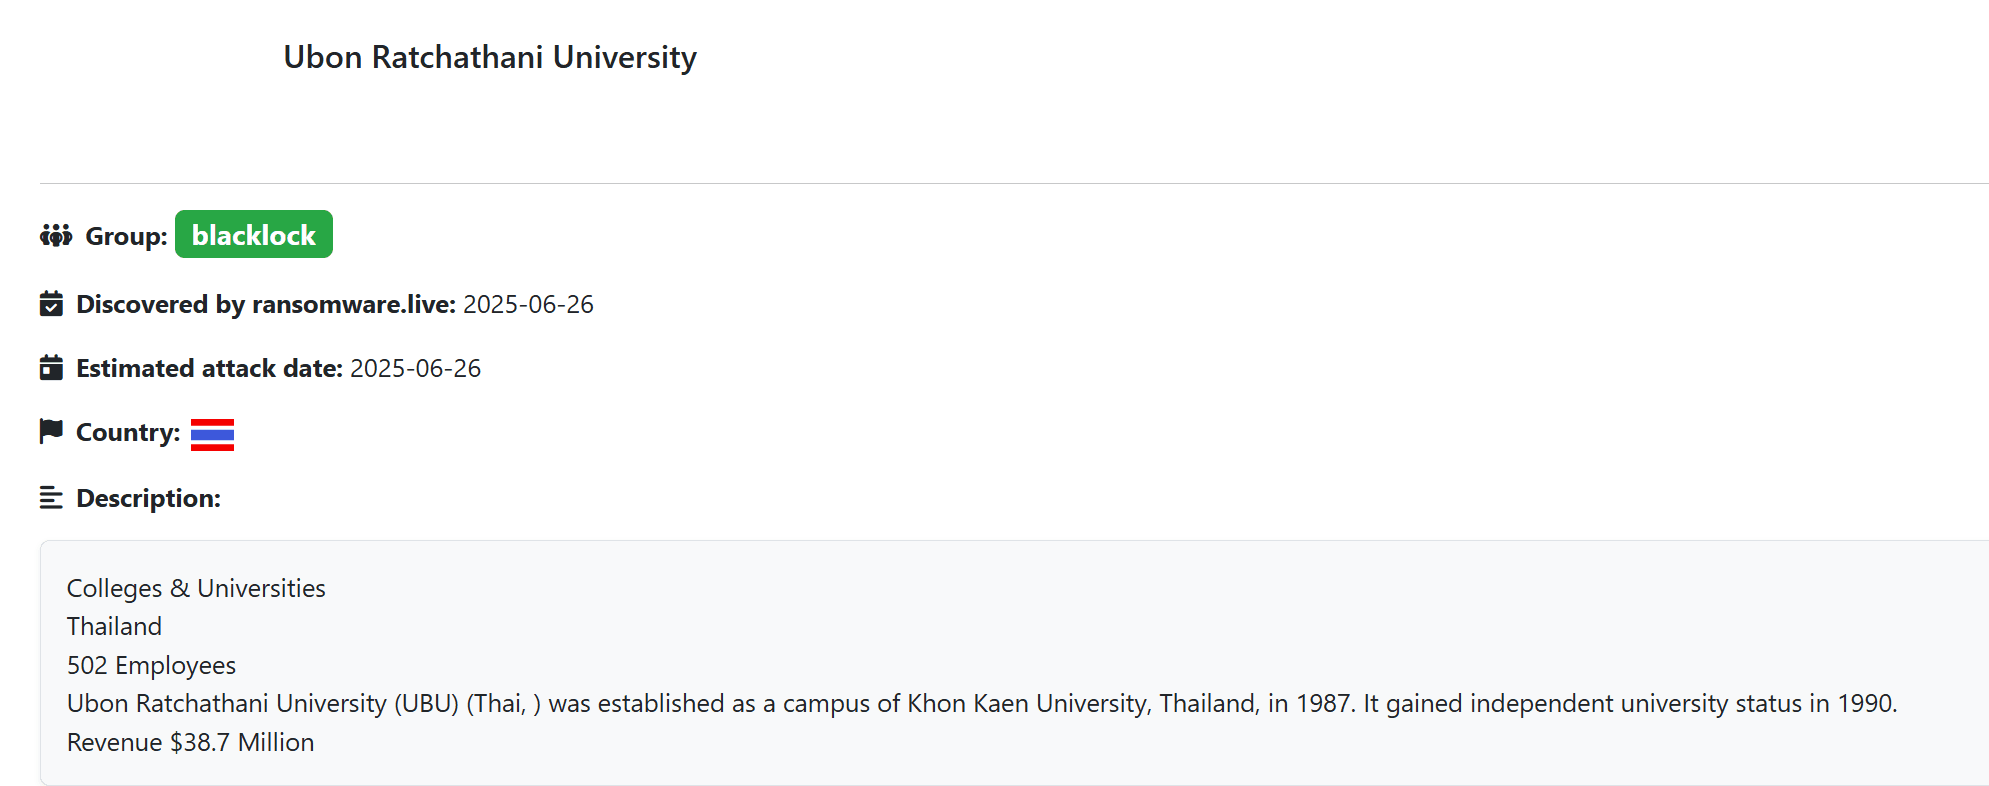This screenshot has height=786, width=1989.
Task: Click the Group label
Action: coord(126,237)
